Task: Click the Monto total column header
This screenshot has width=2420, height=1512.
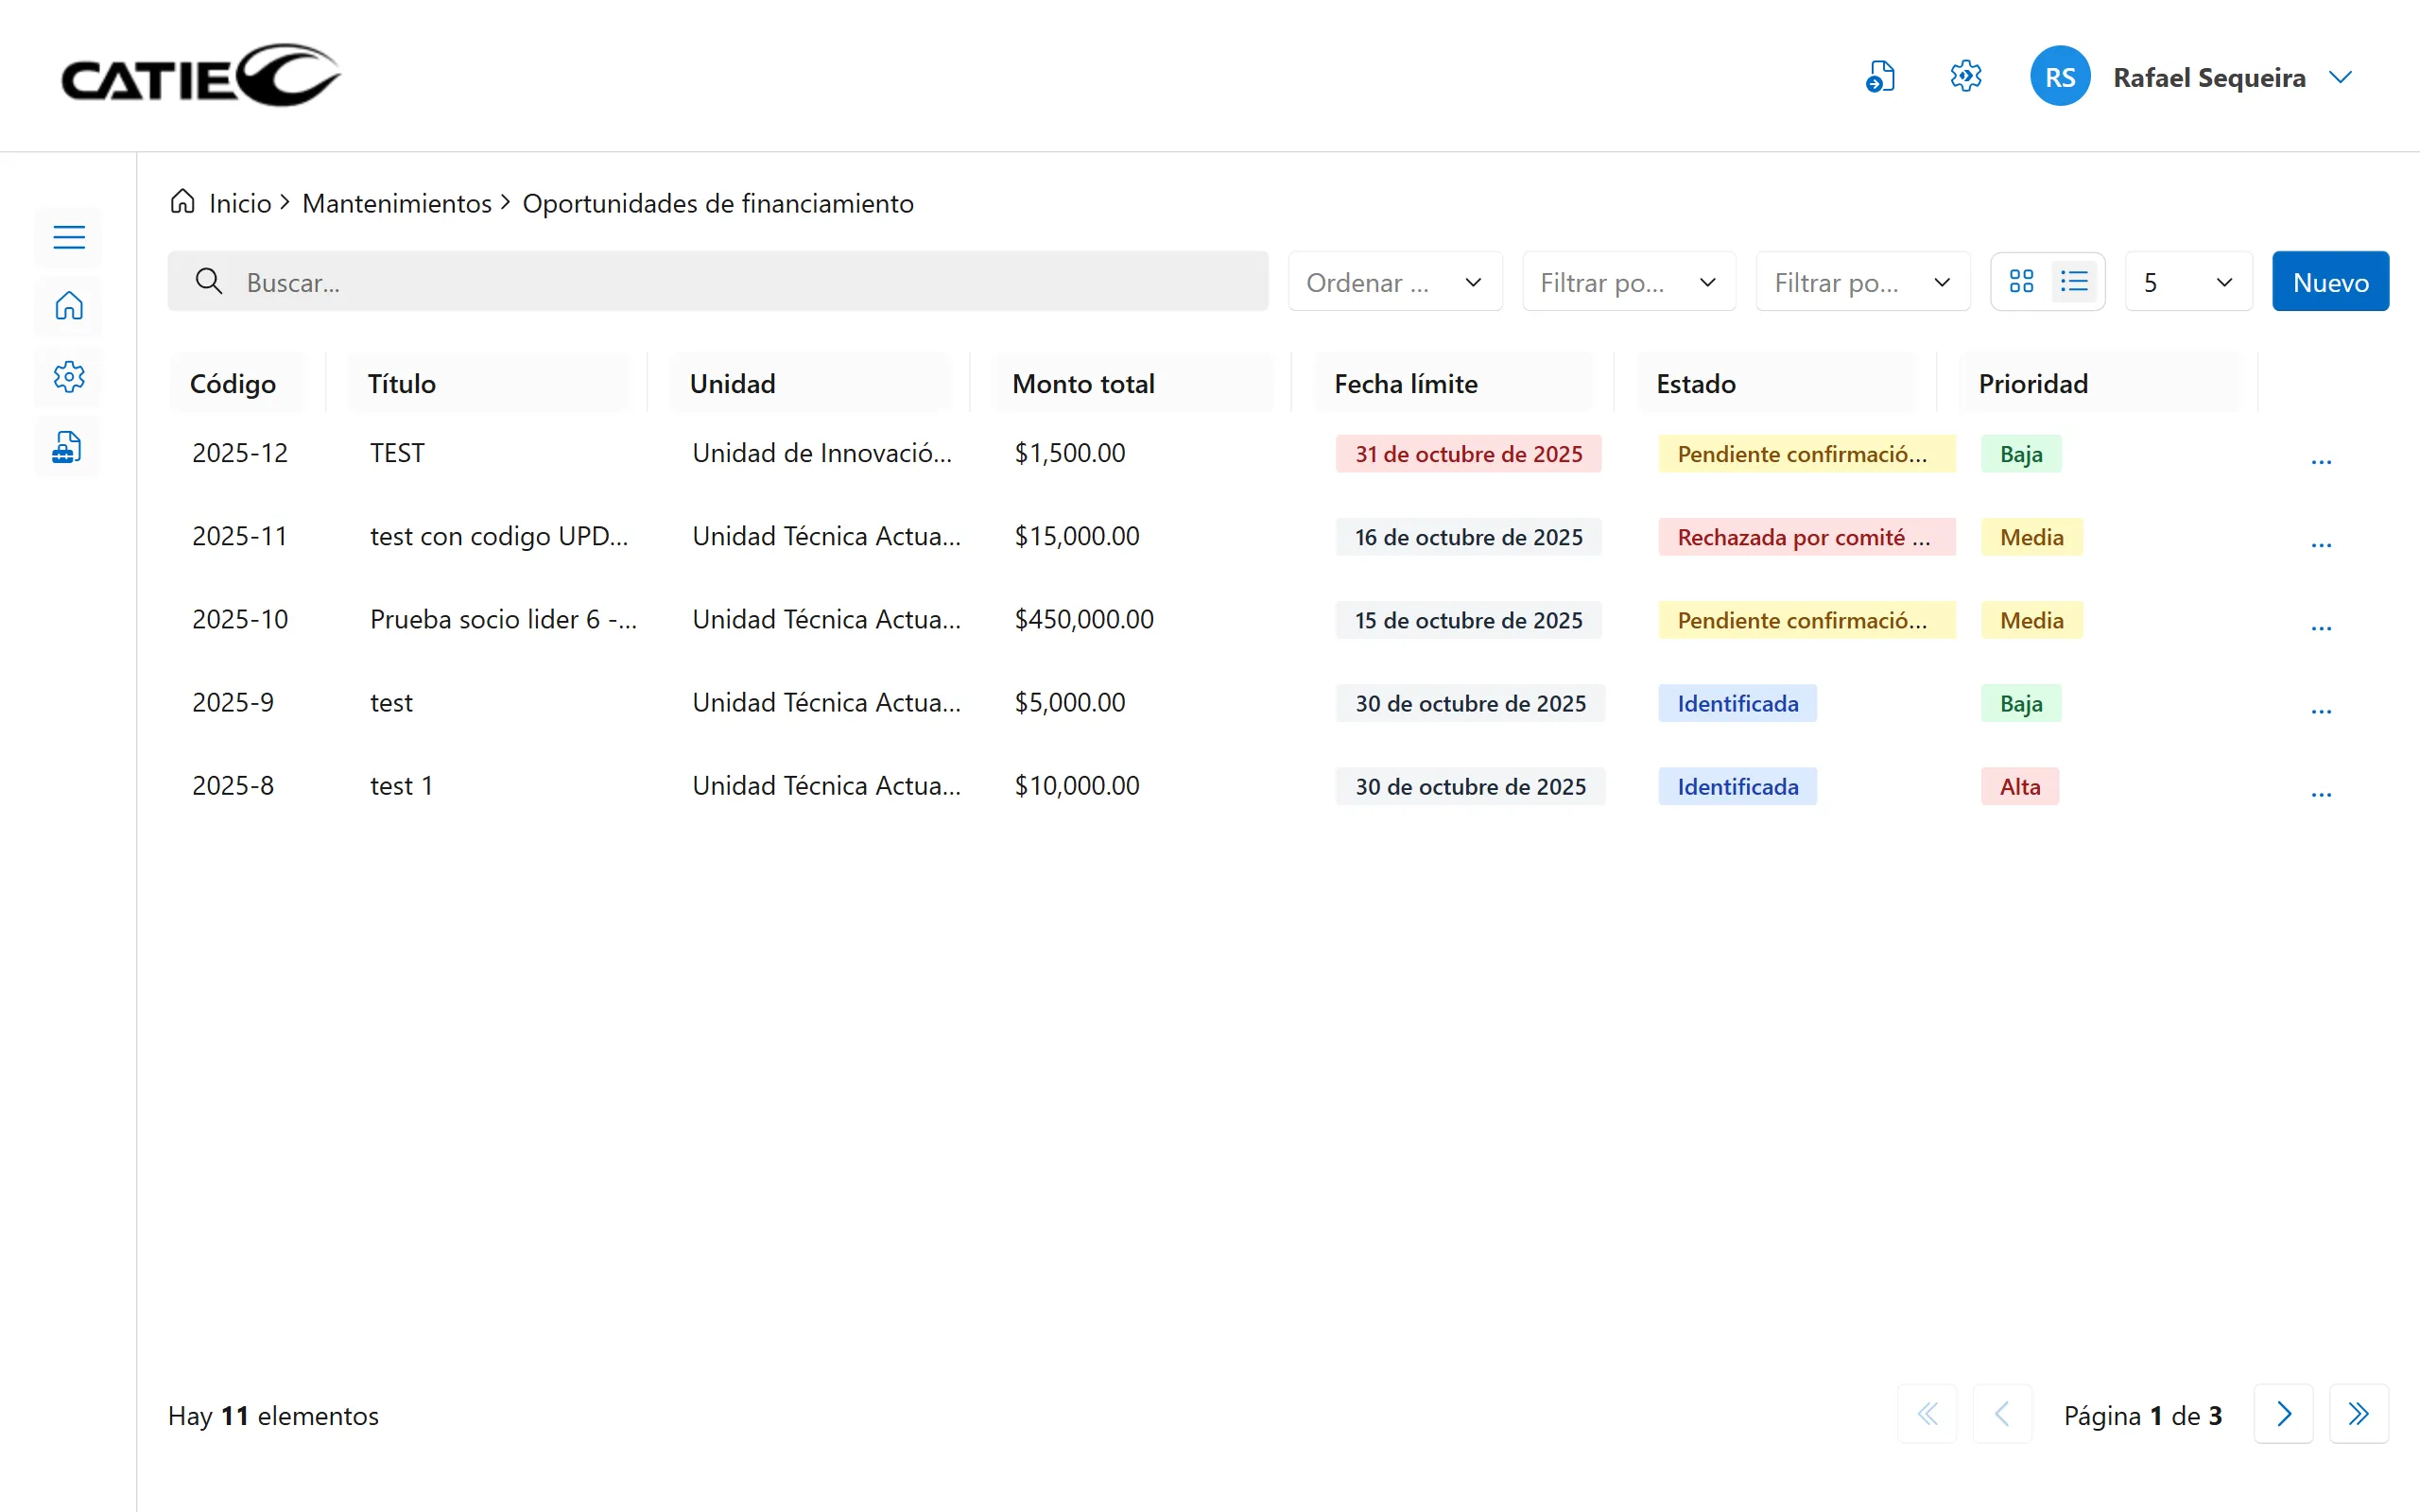Action: [x=1083, y=384]
